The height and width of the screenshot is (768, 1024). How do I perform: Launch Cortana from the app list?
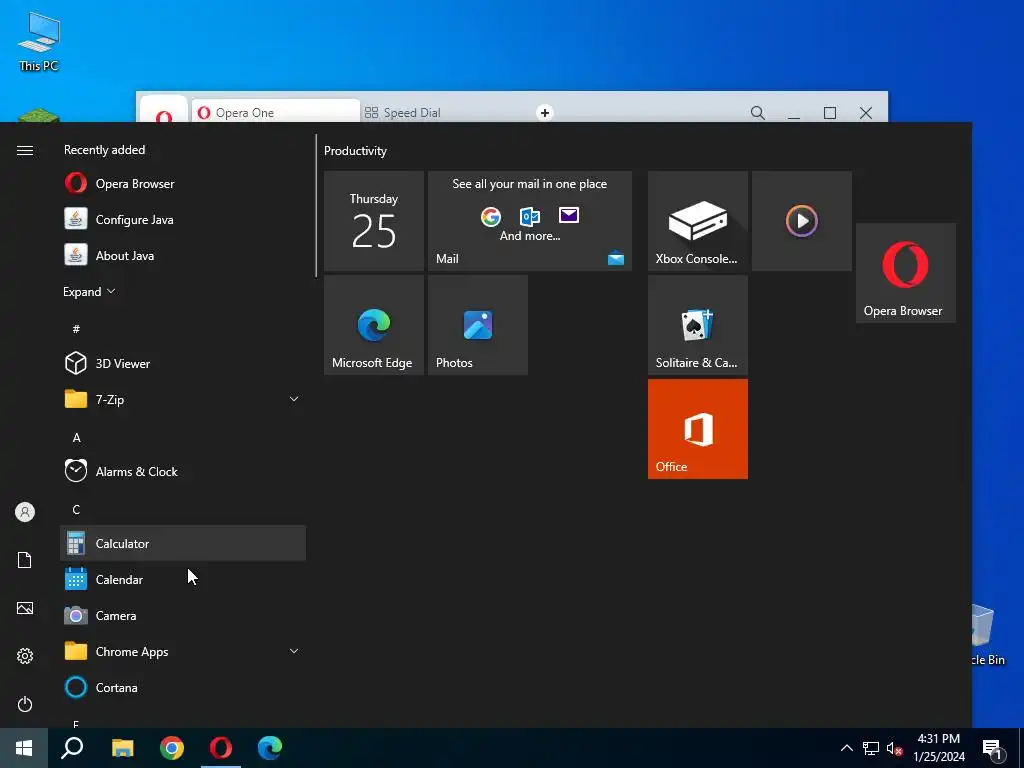point(183,686)
